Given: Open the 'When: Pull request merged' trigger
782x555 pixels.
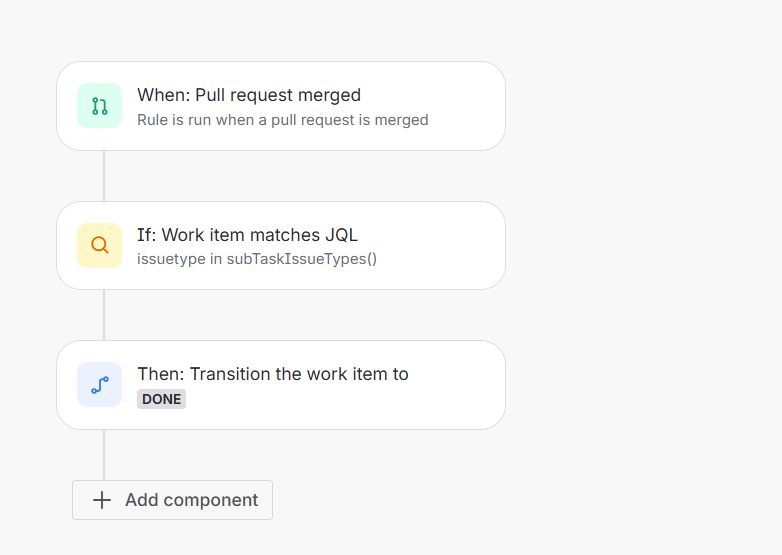Looking at the screenshot, I should [281, 106].
